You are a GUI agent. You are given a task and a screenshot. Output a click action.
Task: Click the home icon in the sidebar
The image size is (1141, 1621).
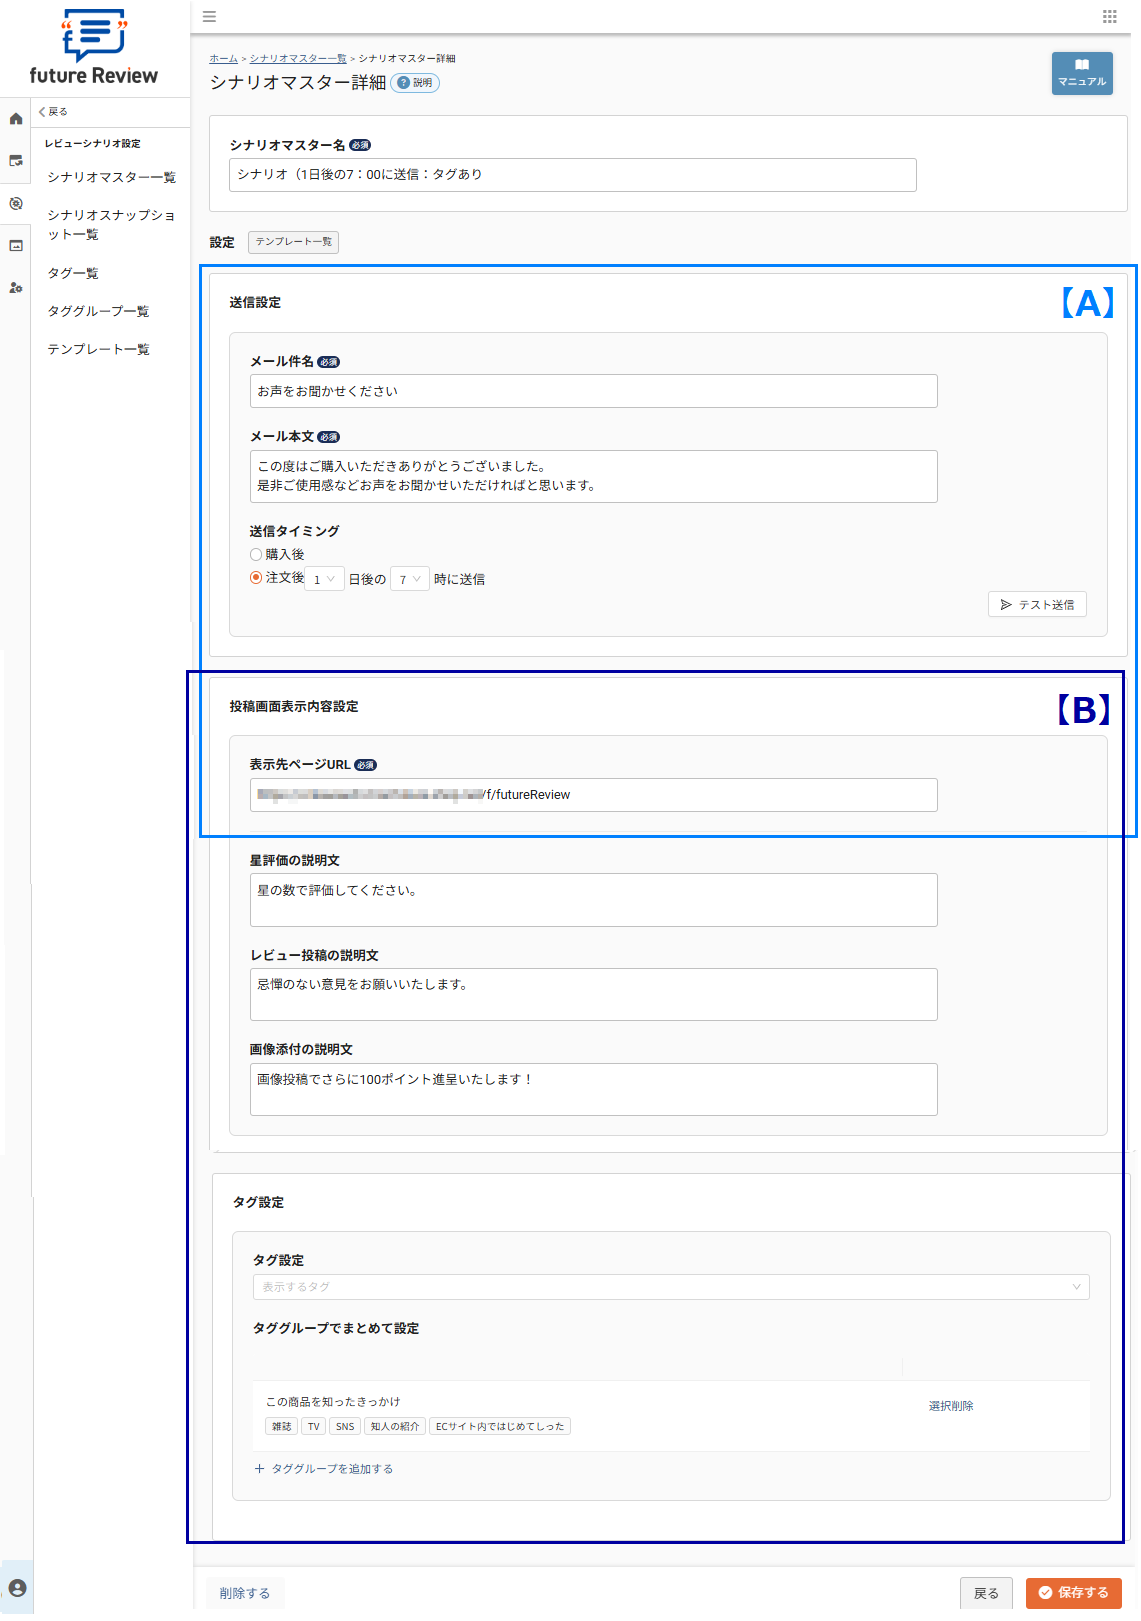pyautogui.click(x=16, y=119)
